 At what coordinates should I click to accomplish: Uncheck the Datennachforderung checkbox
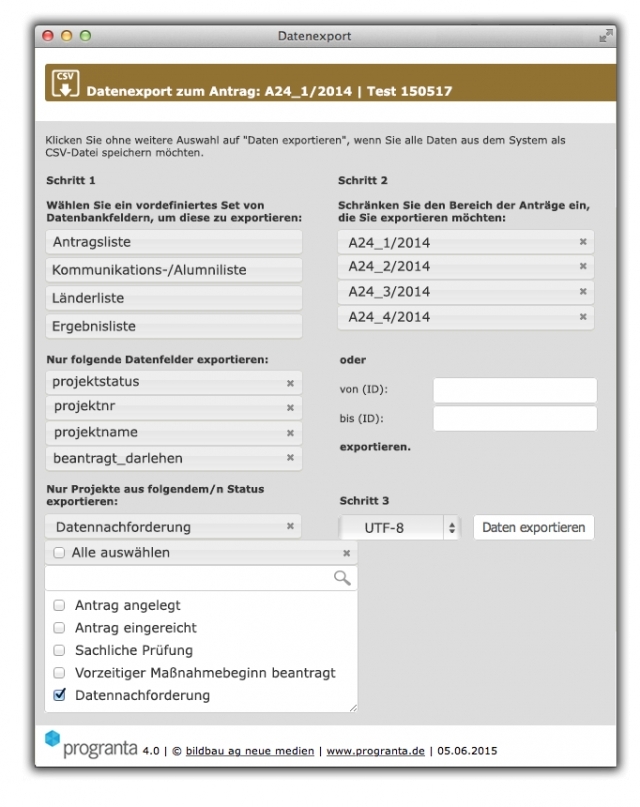tap(59, 696)
